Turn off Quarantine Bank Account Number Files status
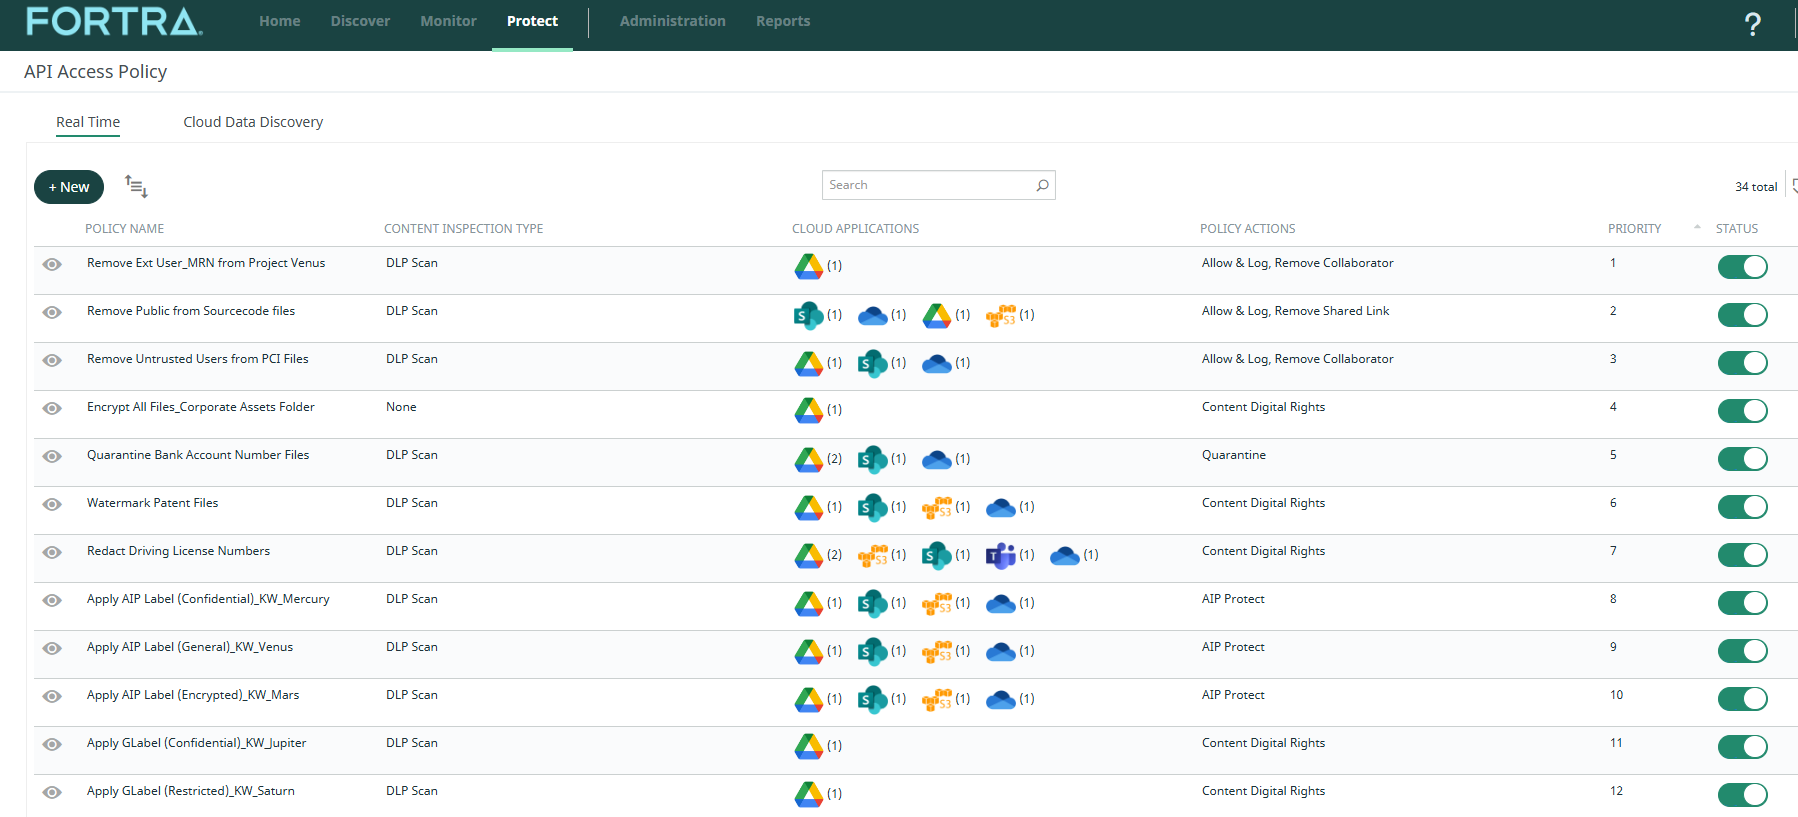This screenshot has width=1798, height=817. click(x=1742, y=459)
